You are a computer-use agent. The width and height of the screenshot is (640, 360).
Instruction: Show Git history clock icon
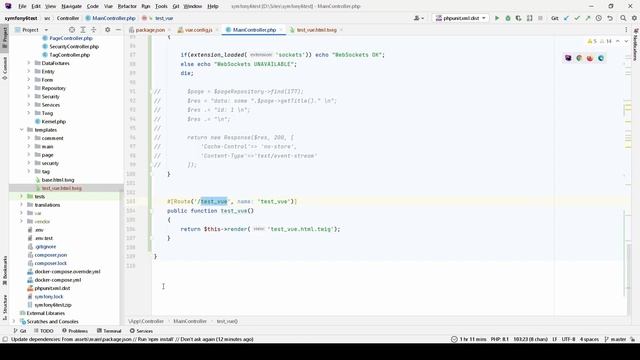tap(598, 18)
